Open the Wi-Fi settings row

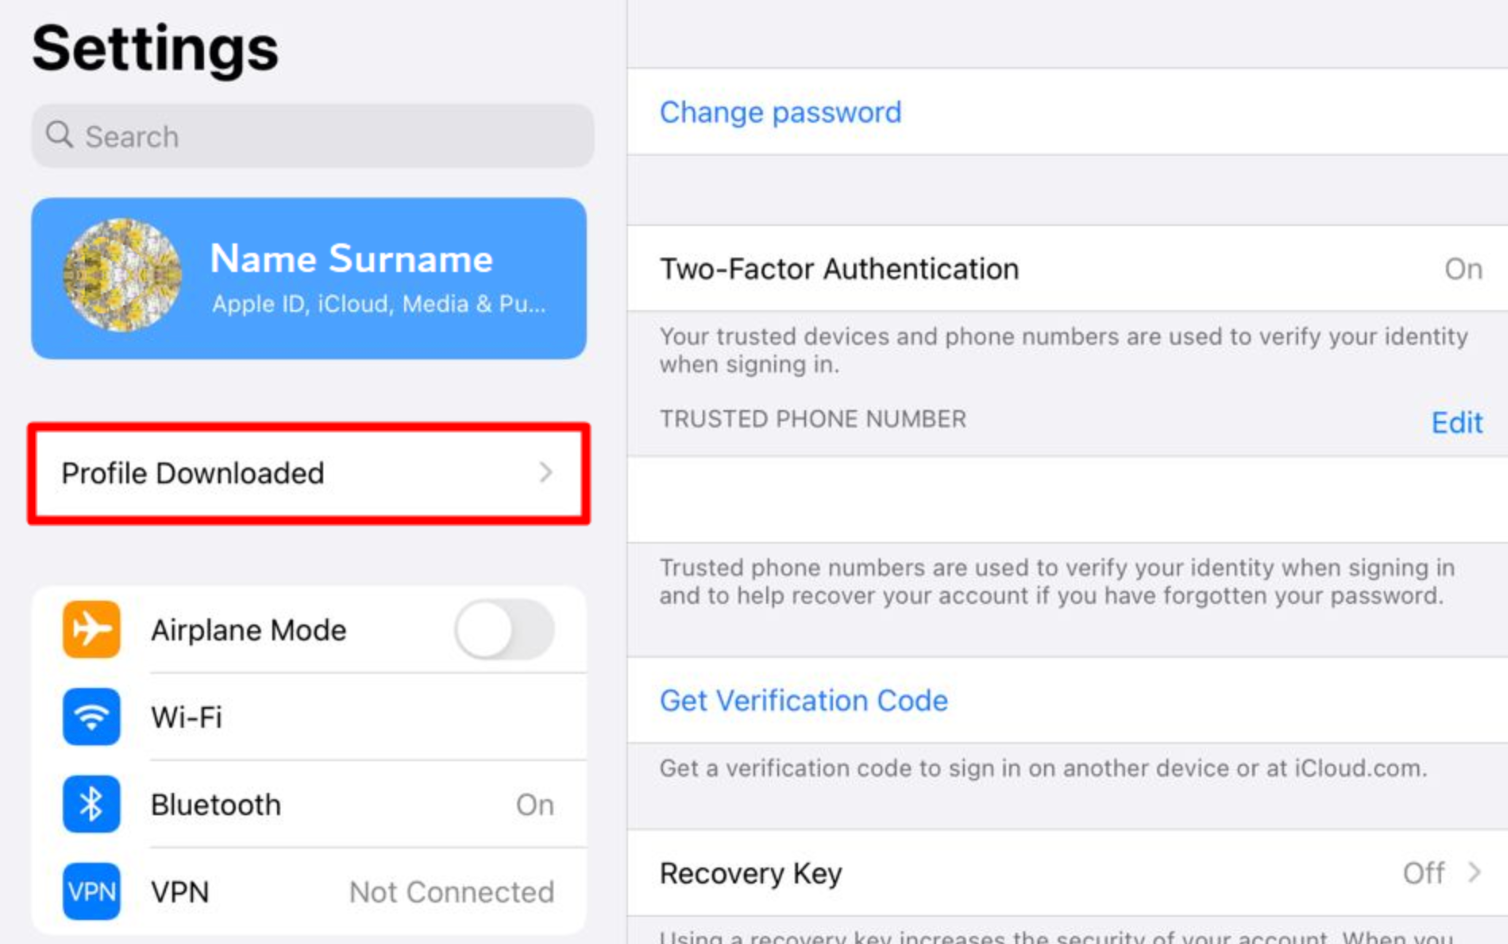tap(309, 717)
